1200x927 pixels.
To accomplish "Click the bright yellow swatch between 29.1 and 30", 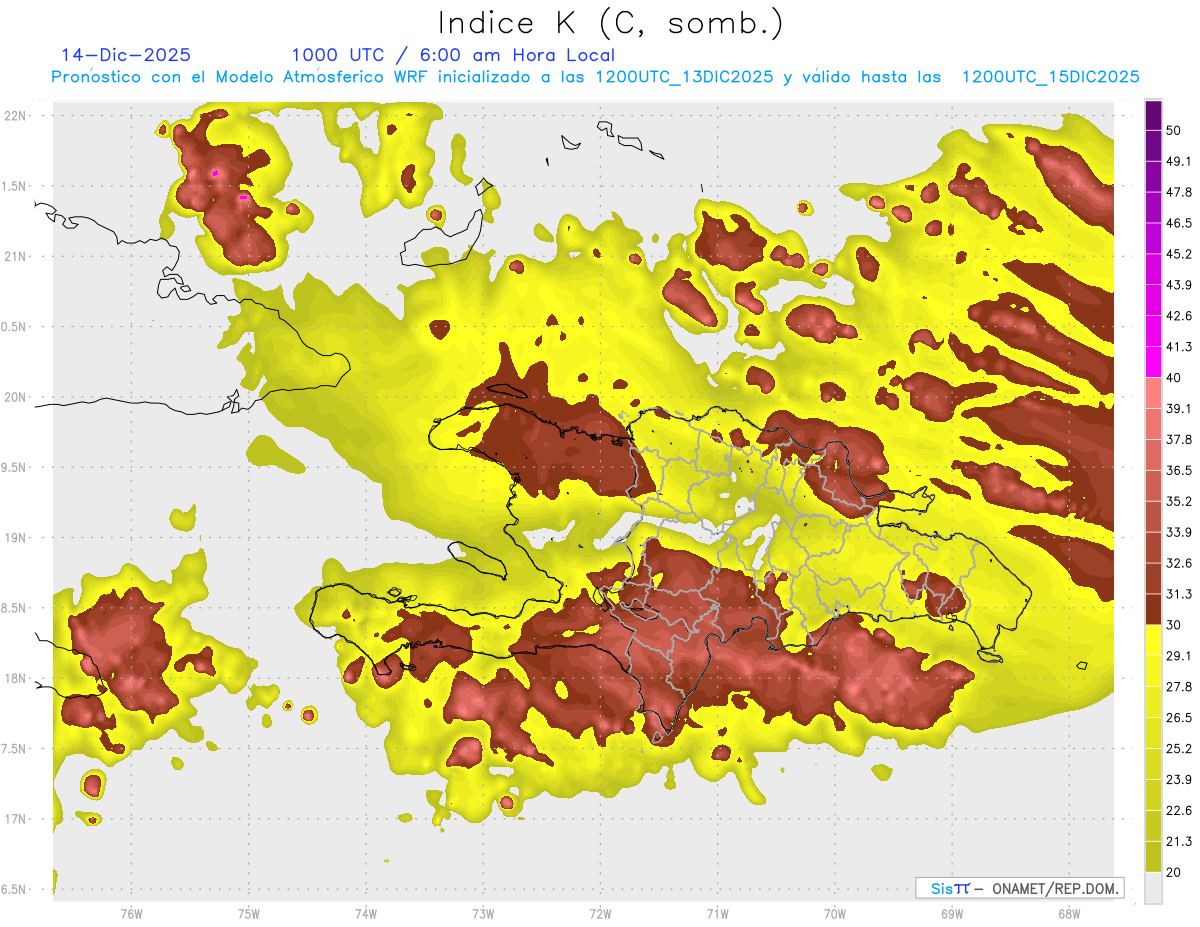I will [x=1153, y=641].
